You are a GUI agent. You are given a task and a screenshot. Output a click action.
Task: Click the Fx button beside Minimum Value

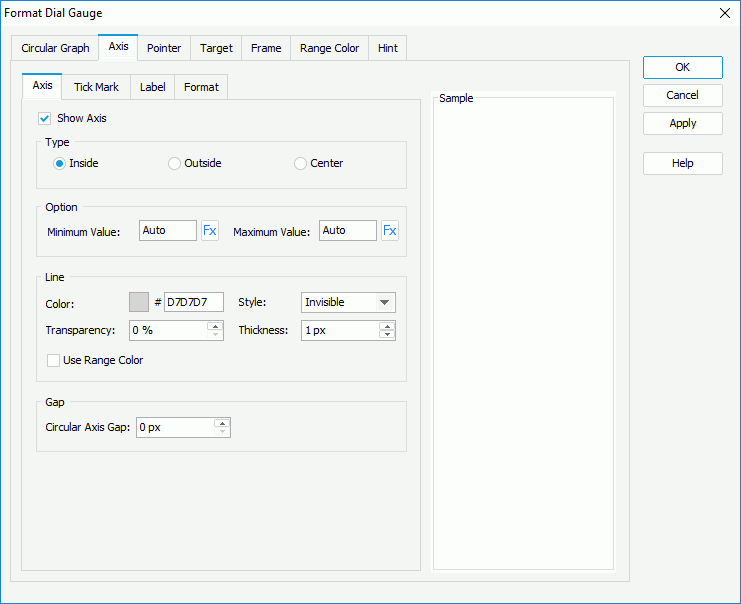210,231
